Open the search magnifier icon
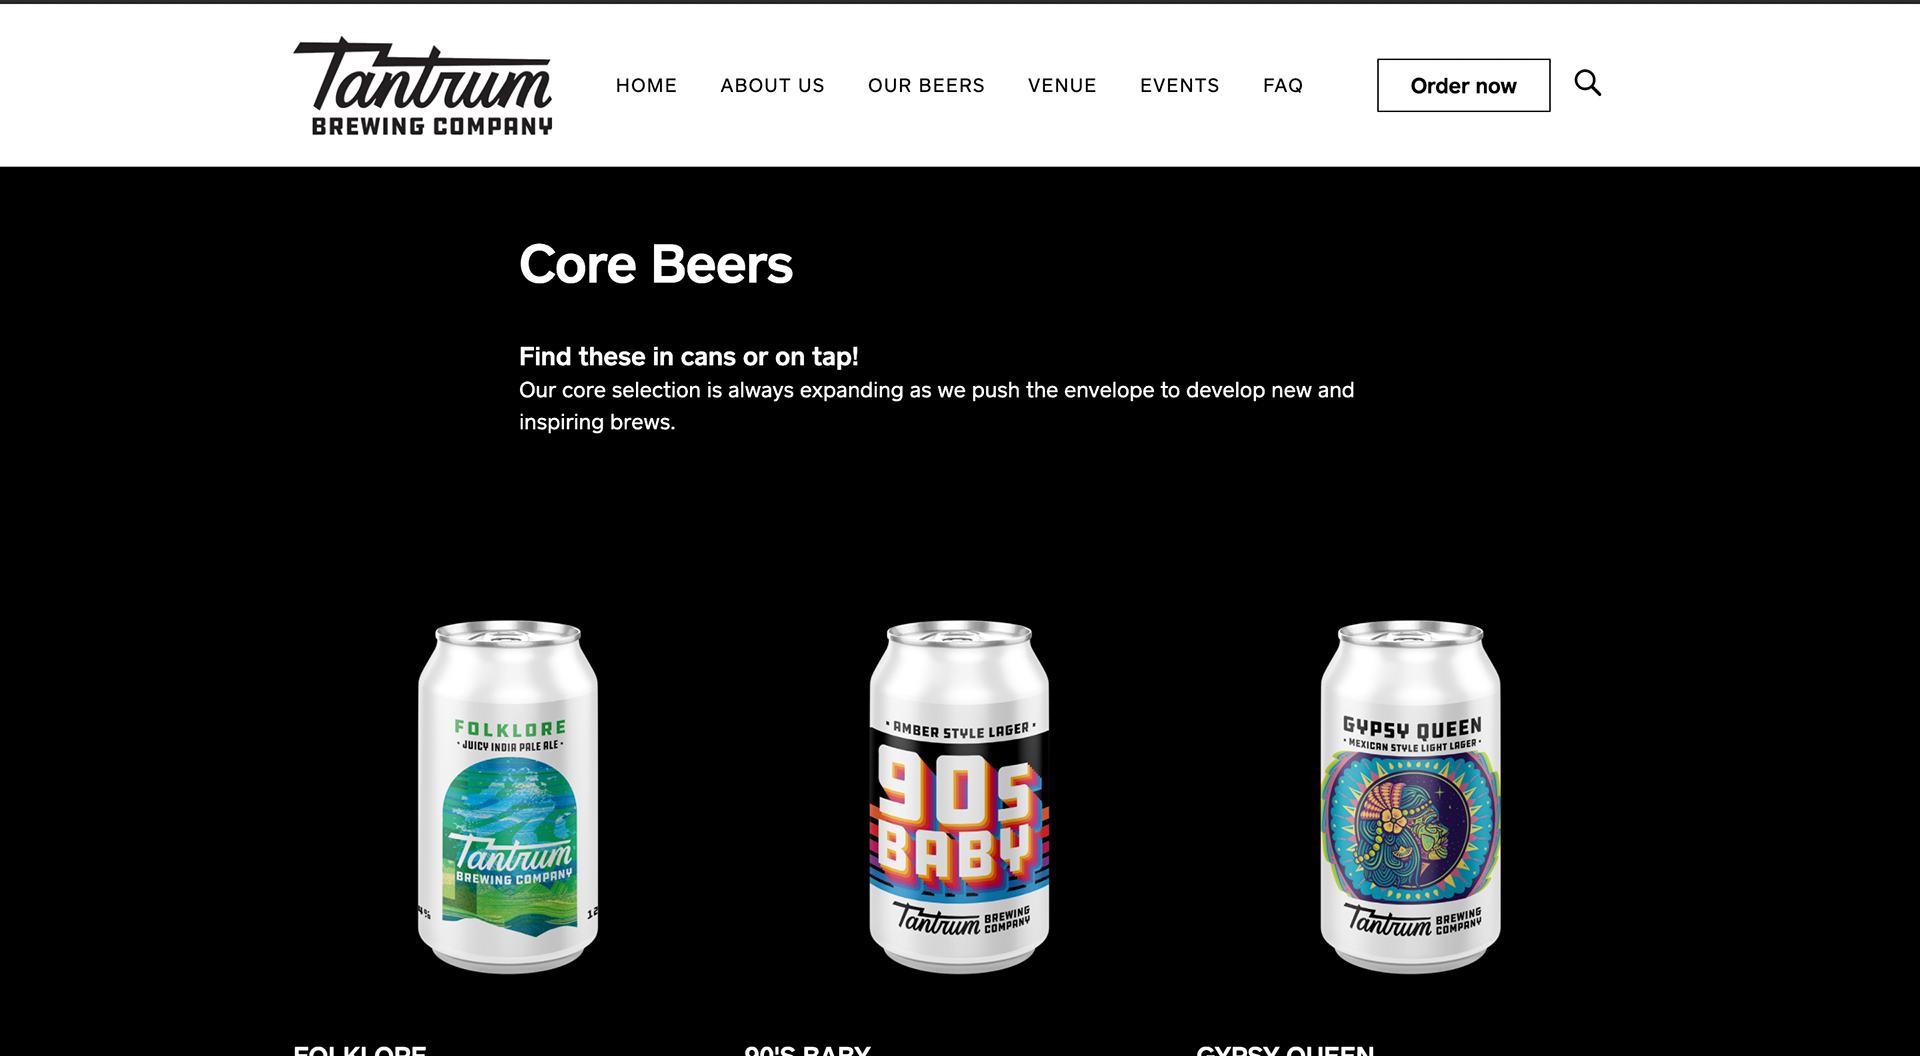Image resolution: width=1920 pixels, height=1056 pixels. click(x=1587, y=83)
